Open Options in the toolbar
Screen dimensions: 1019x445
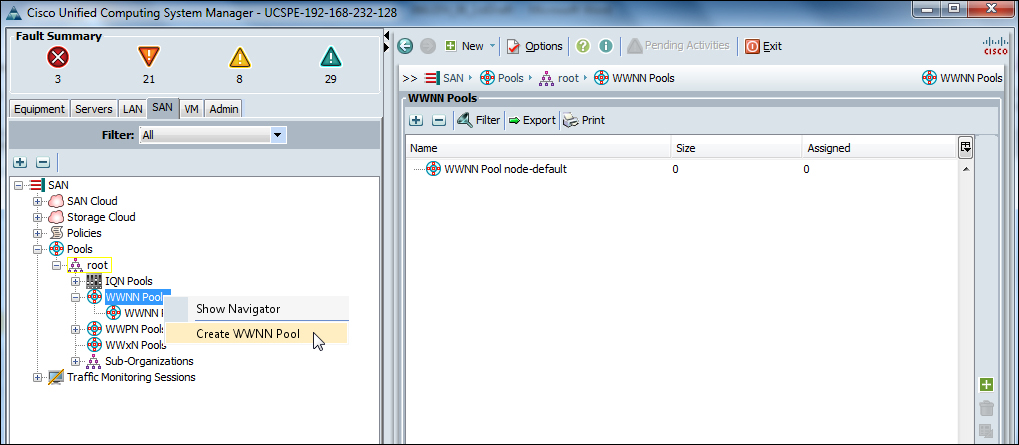[x=535, y=46]
